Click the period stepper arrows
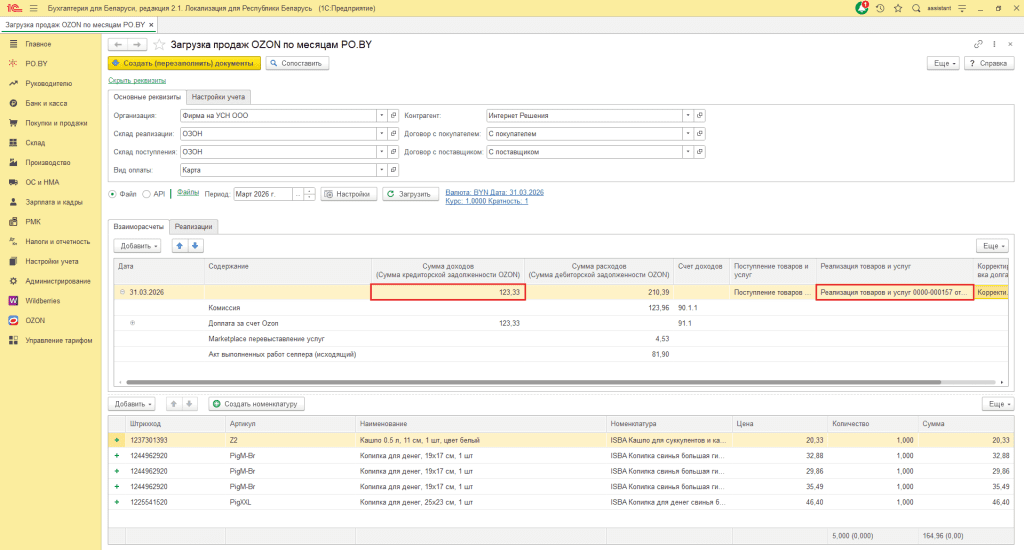 coord(310,194)
